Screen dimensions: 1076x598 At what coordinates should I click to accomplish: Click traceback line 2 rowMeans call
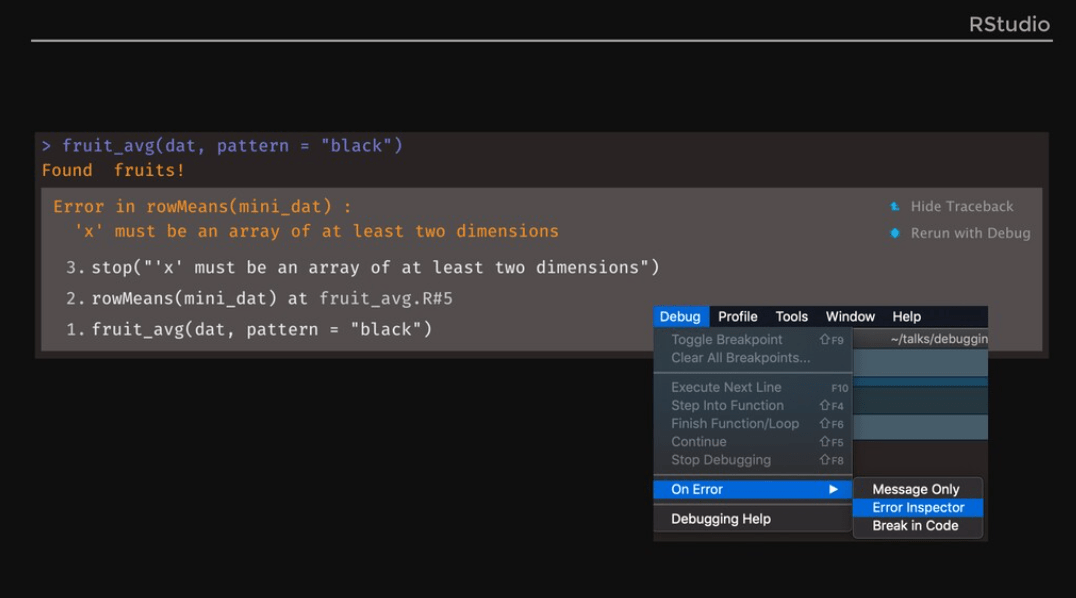click(x=184, y=298)
